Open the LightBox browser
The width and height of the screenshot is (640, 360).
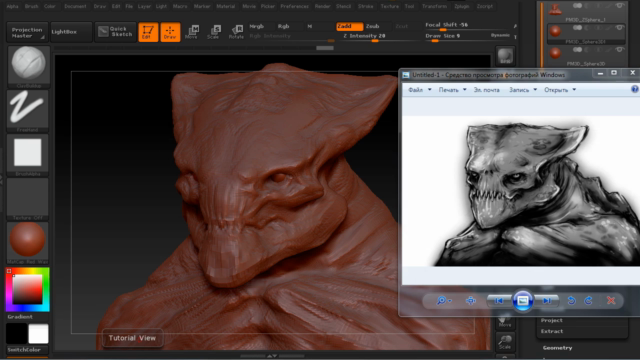coord(71,32)
